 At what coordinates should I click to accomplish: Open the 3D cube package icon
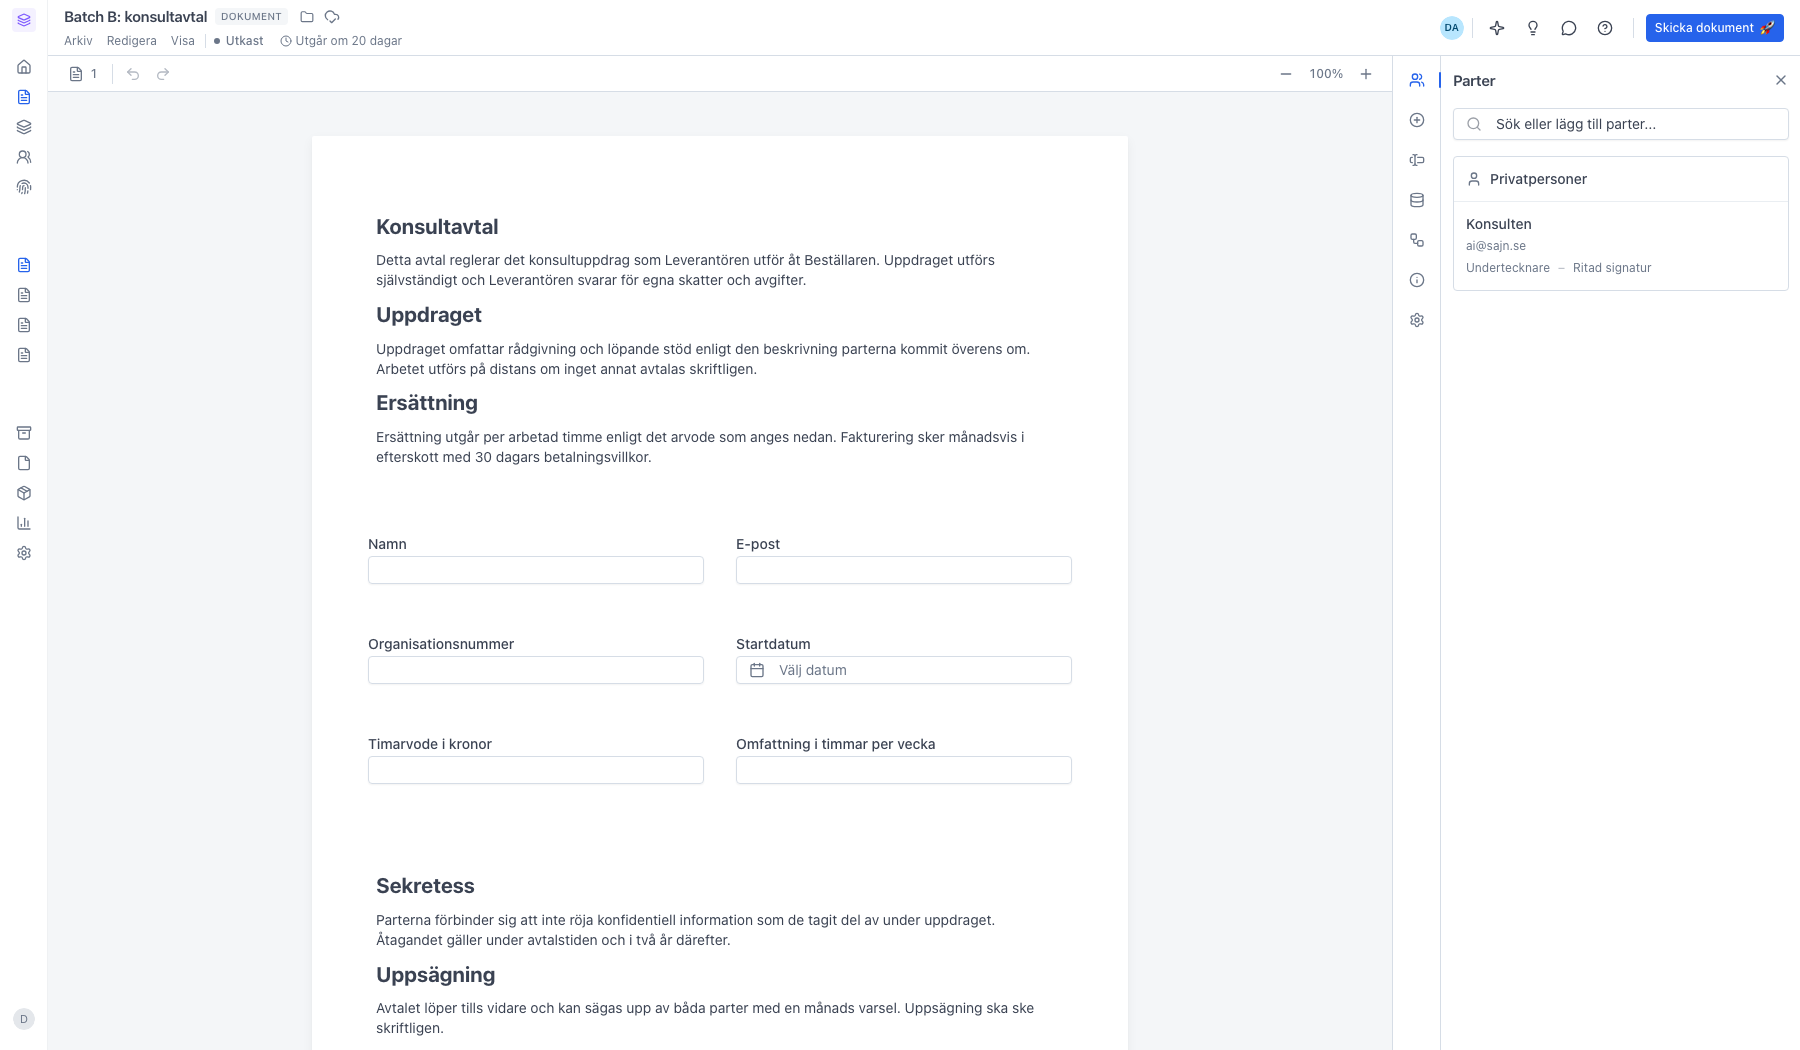(24, 493)
